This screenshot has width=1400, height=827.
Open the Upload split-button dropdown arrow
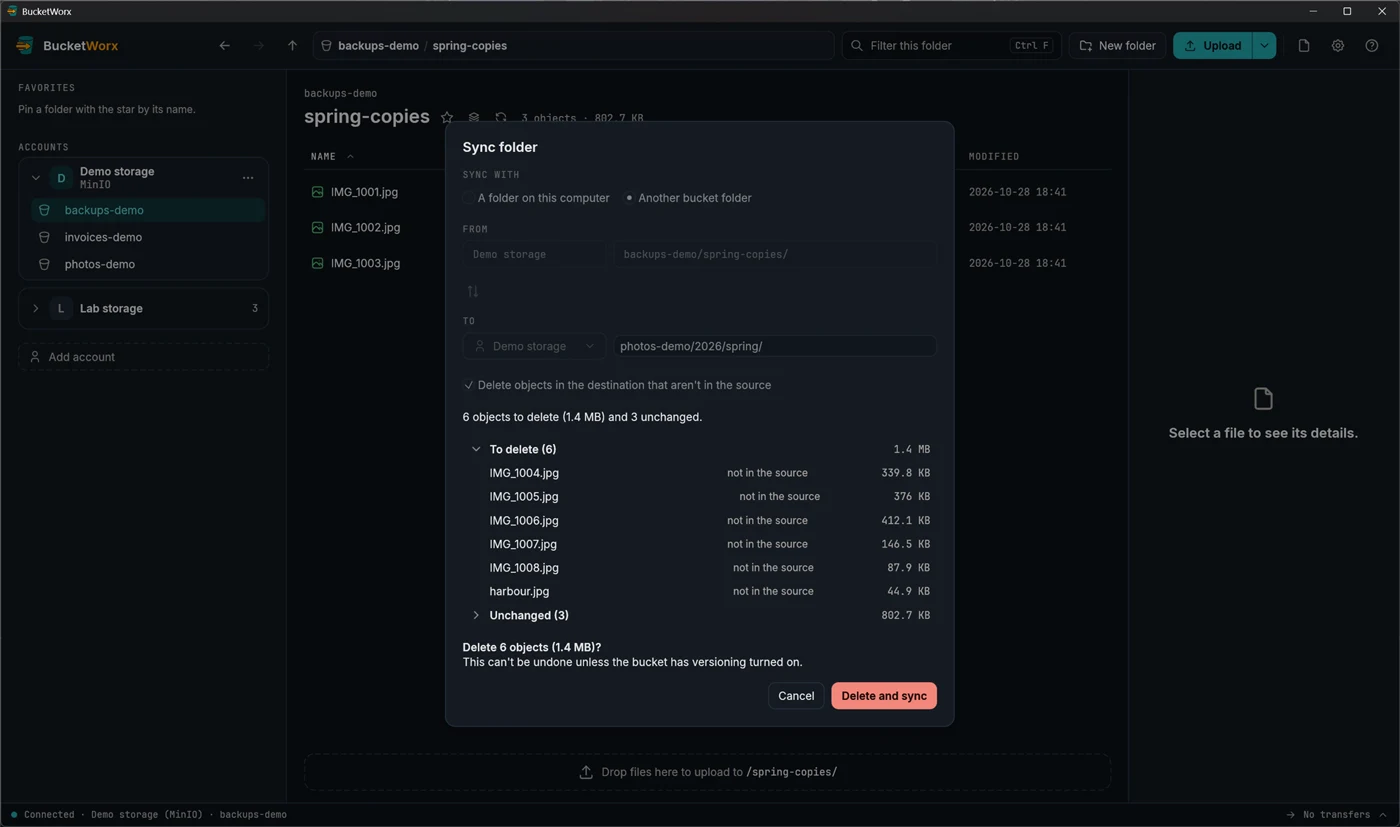[1264, 45]
